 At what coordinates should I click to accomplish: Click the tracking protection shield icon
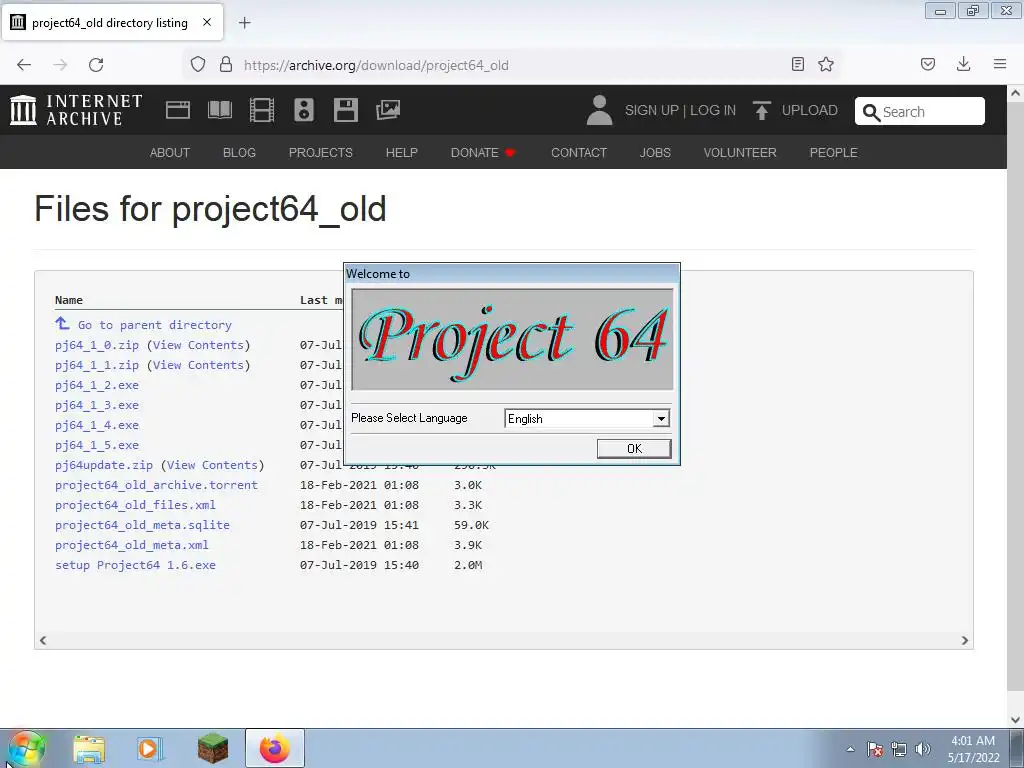tap(198, 64)
